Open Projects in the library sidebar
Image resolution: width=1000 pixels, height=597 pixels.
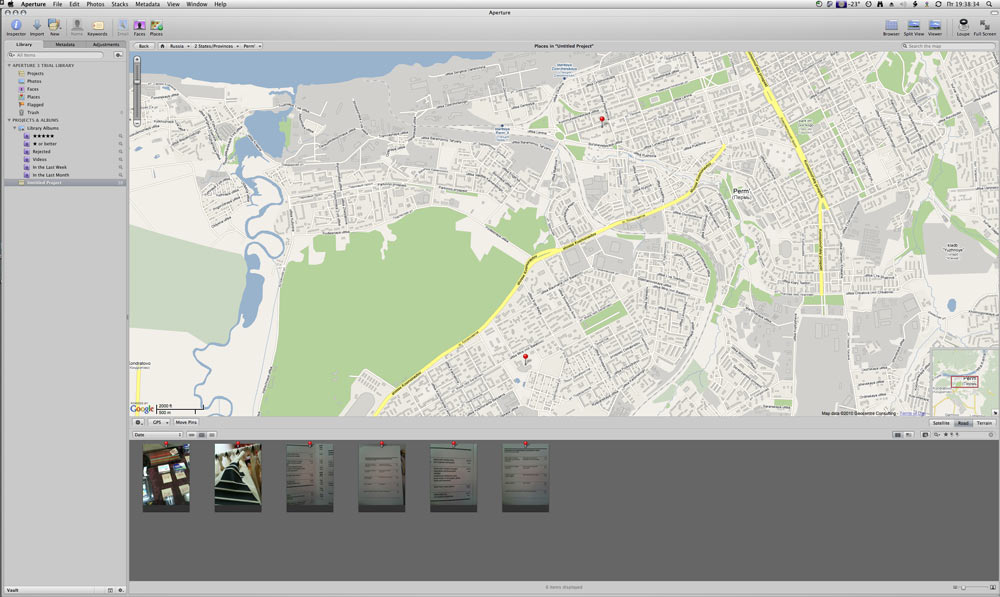click(x=35, y=73)
